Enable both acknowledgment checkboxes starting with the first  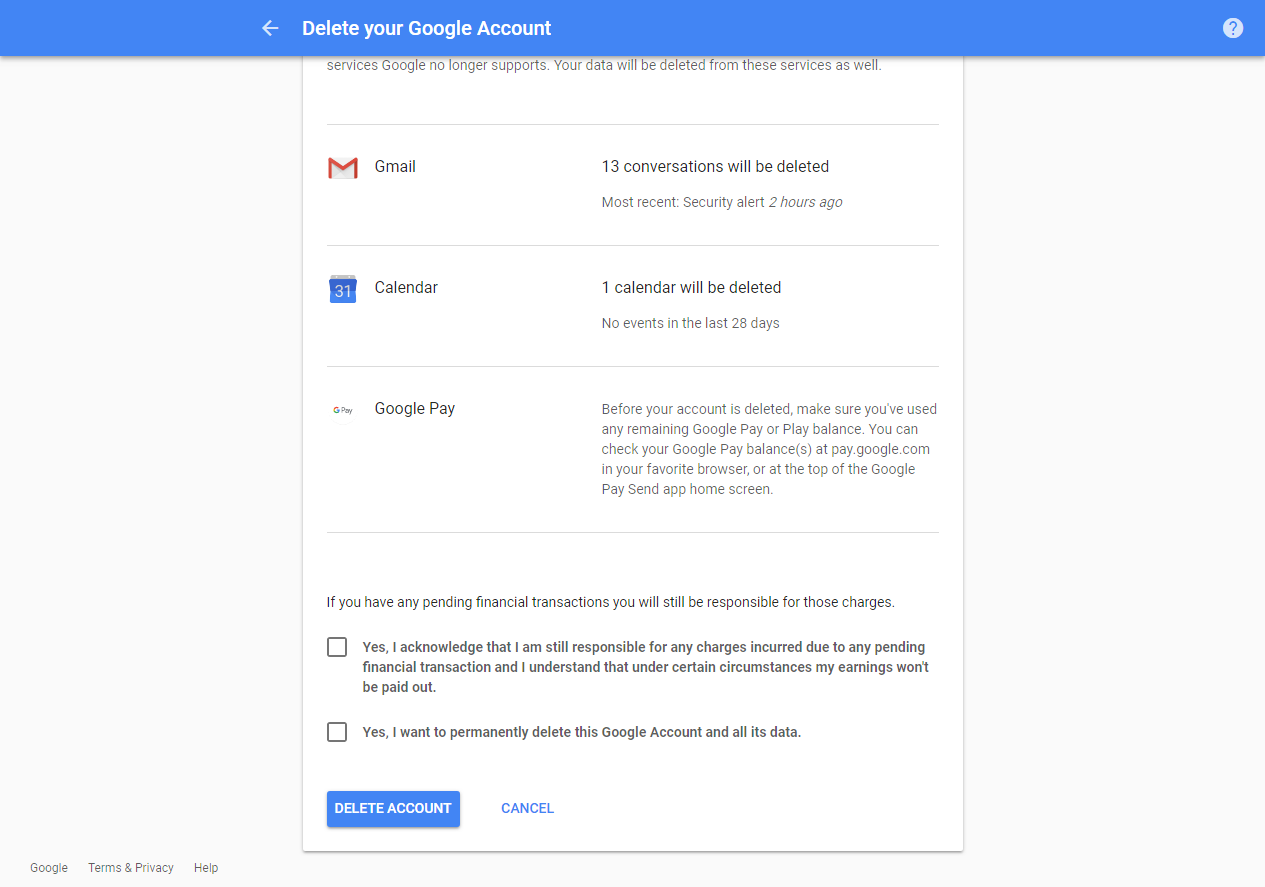pyautogui.click(x=337, y=647)
